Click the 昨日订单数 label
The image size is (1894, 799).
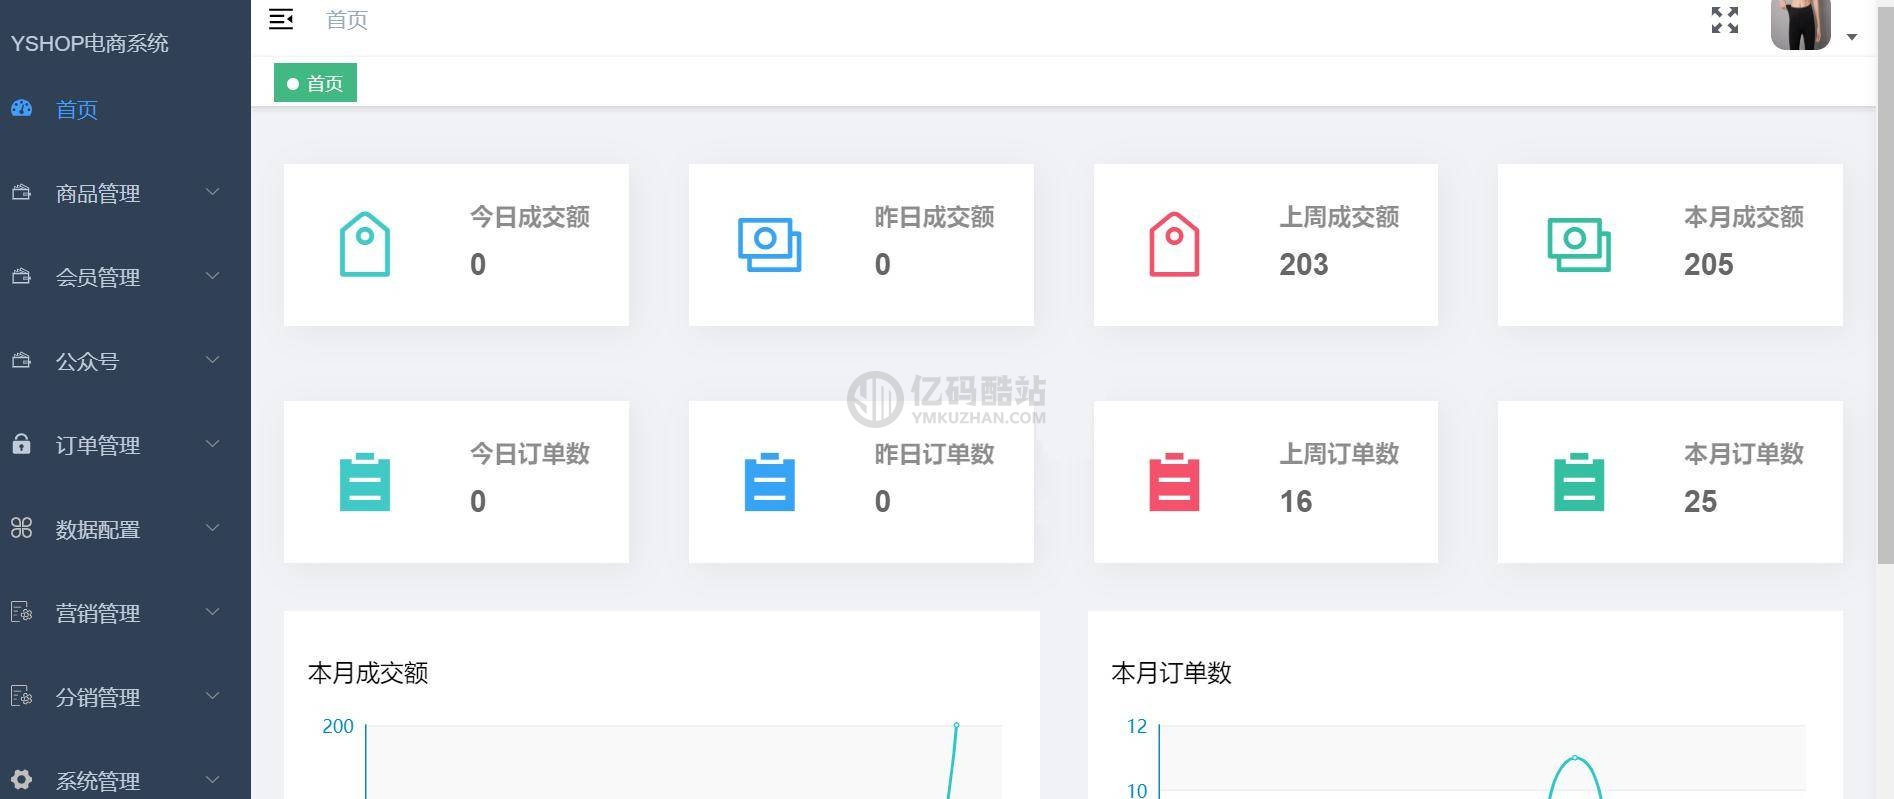pos(934,454)
